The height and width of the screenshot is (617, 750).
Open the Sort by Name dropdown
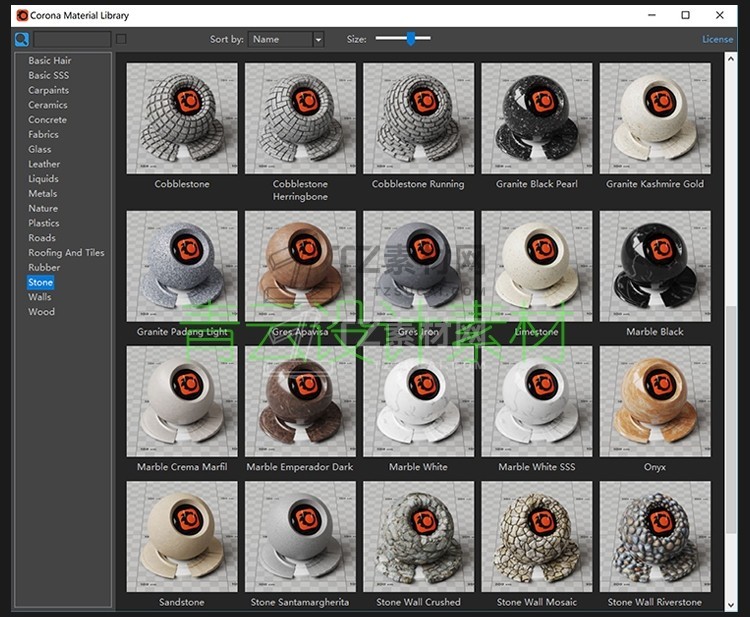pyautogui.click(x=286, y=39)
